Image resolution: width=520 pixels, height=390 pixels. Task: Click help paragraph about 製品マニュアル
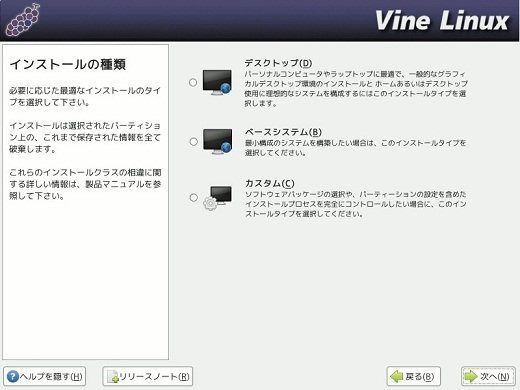click(x=85, y=184)
